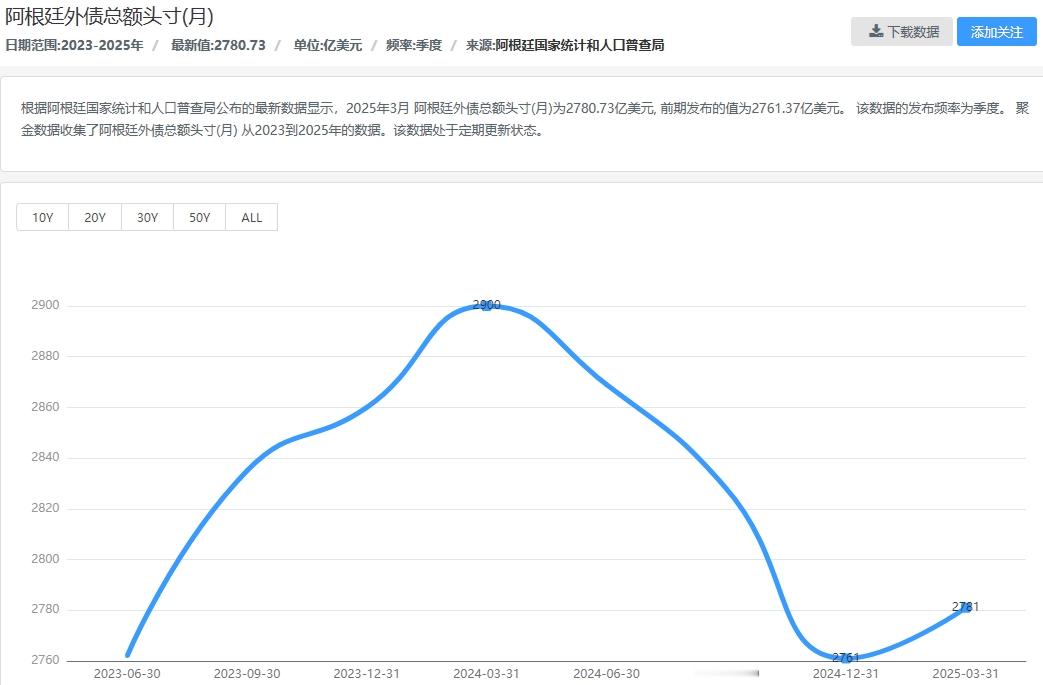Image resolution: width=1043 pixels, height=685 pixels.
Task: Click the 2023-06-30 axis label
Action: (x=127, y=674)
